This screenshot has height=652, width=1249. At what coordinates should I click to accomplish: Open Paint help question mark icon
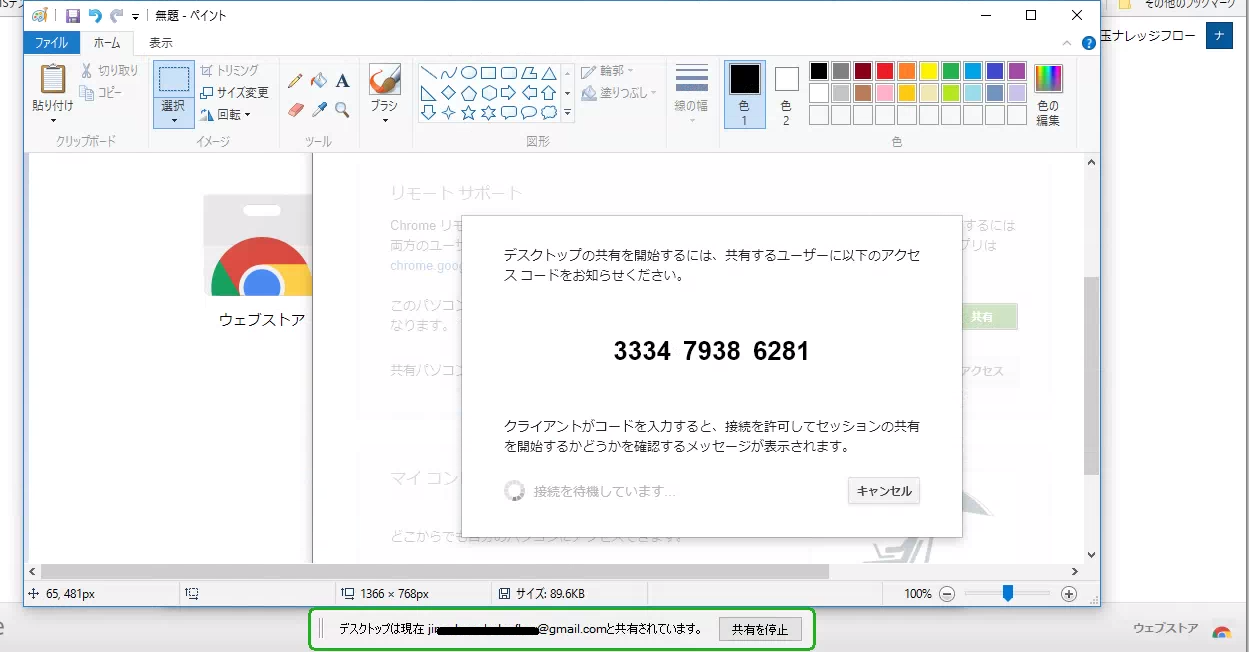pos(1089,43)
